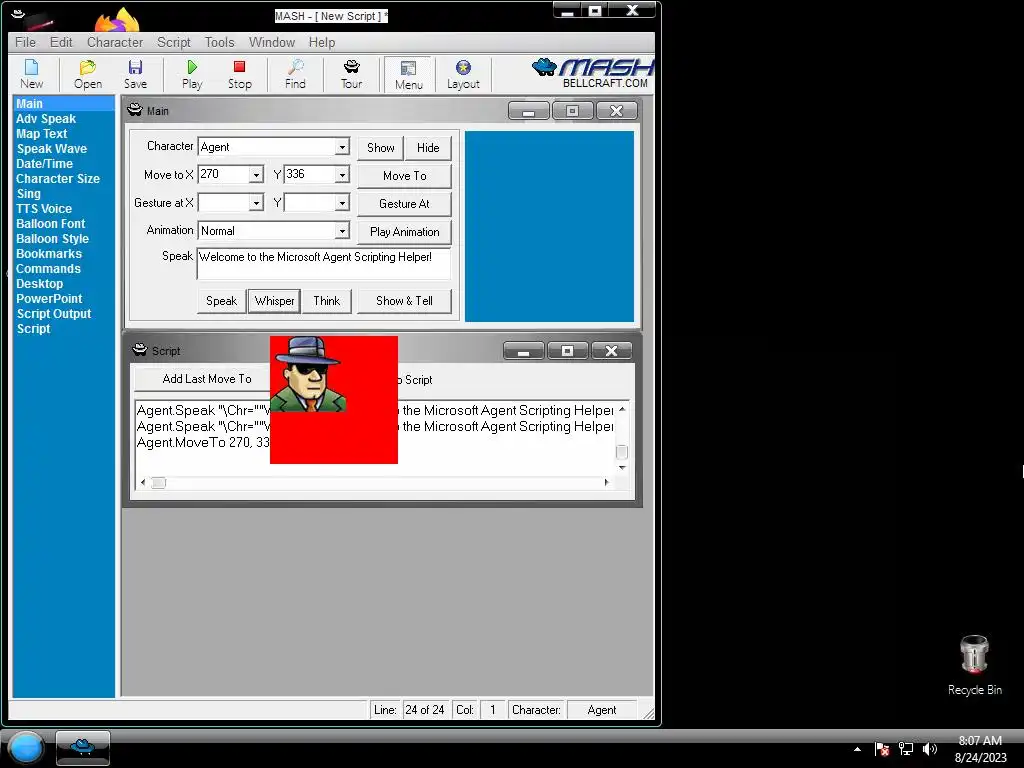The height and width of the screenshot is (768, 1024).
Task: Click the Gesture At button
Action: (x=404, y=204)
